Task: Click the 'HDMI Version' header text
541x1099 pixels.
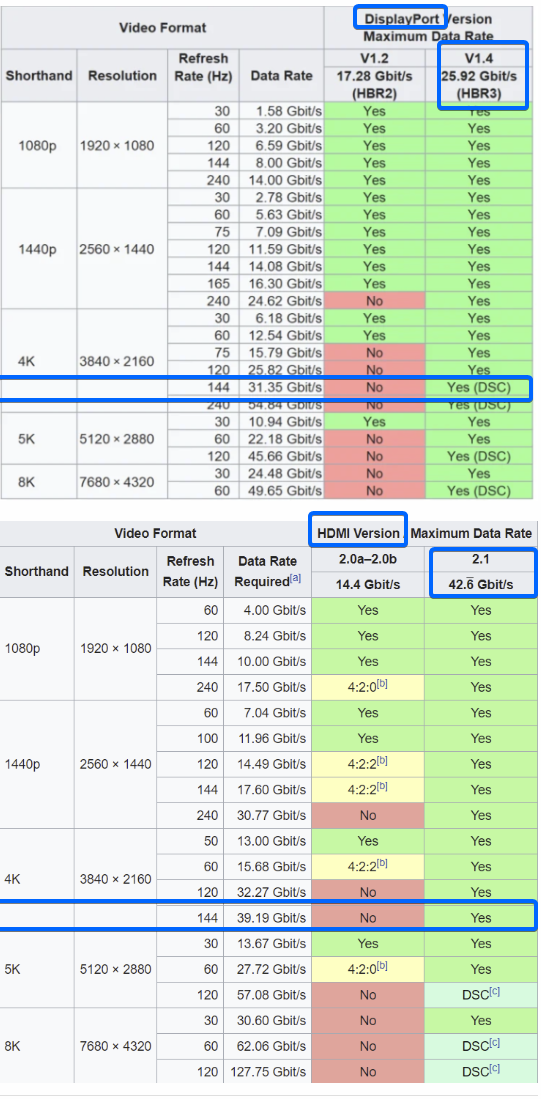Action: tap(358, 533)
